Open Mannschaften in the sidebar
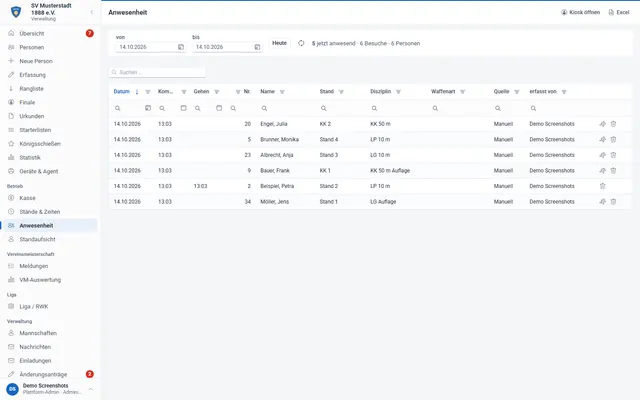This screenshot has height=400, width=640. tap(49, 333)
